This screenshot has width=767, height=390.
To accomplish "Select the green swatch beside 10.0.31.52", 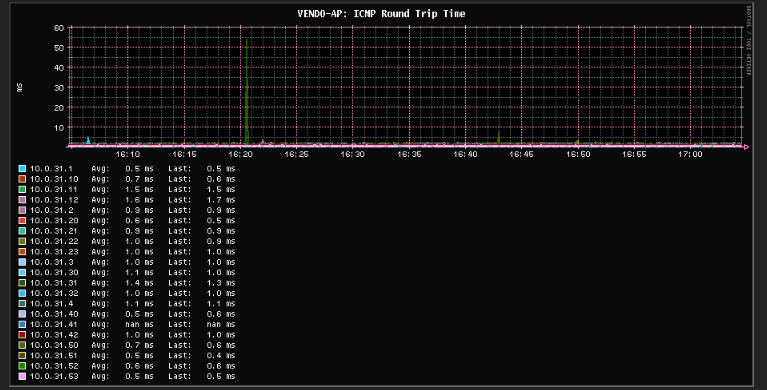I will pos(22,366).
